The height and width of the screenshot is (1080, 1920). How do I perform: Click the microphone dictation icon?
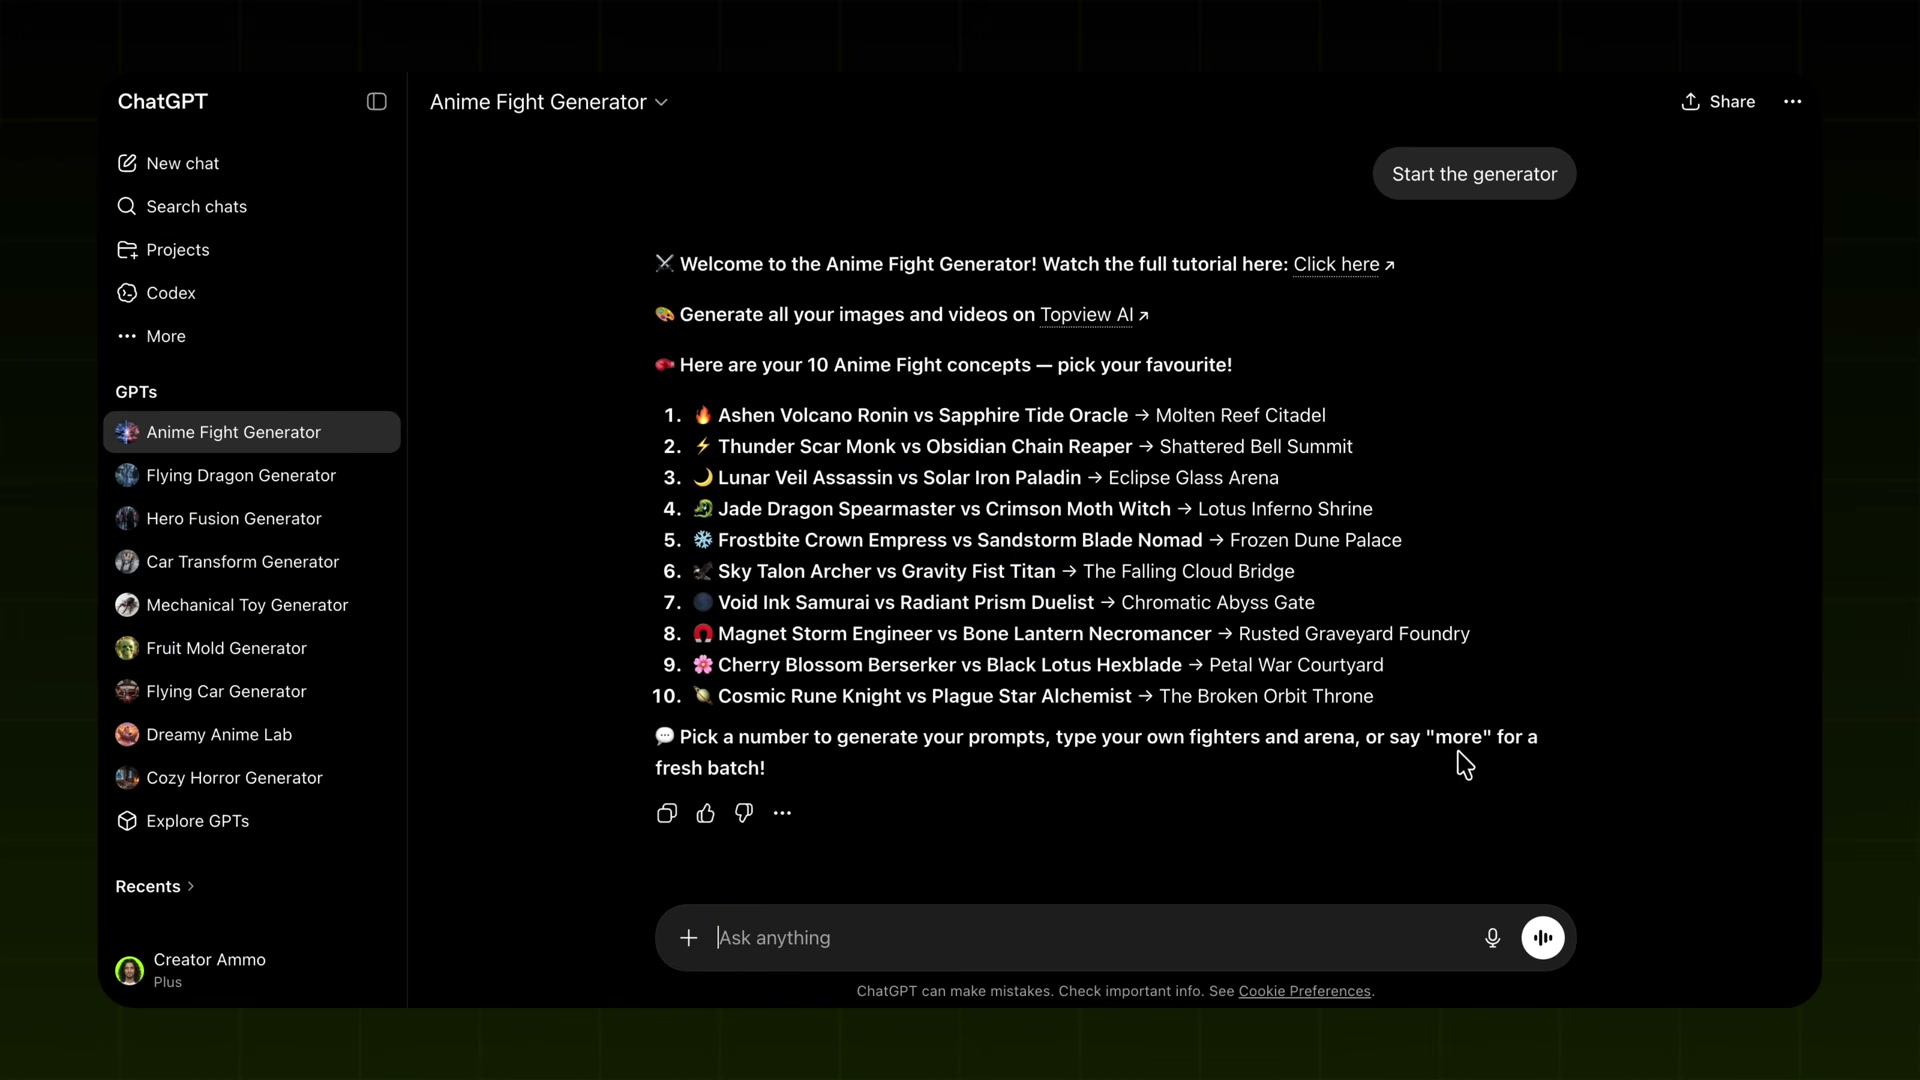1492,938
